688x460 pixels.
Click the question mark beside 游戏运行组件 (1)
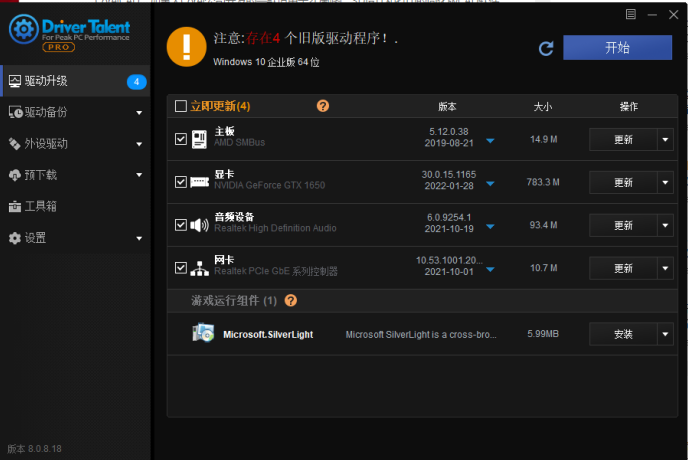(291, 300)
